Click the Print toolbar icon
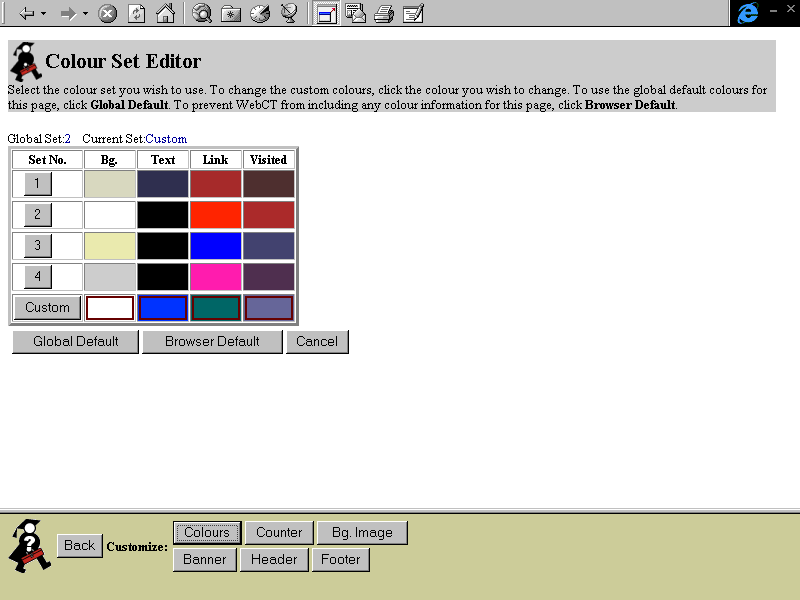Image resolution: width=800 pixels, height=600 pixels. 383,14
